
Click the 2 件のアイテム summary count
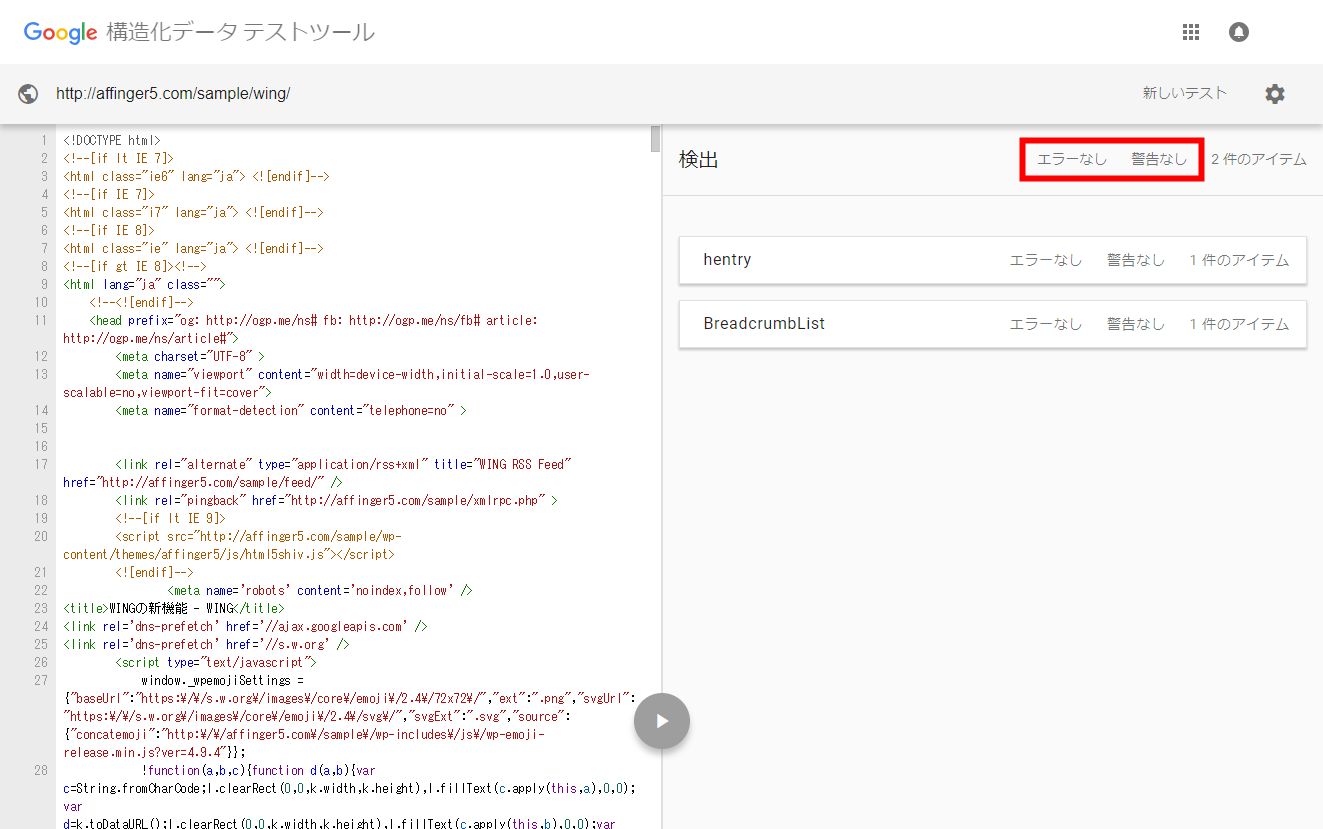click(x=1259, y=159)
